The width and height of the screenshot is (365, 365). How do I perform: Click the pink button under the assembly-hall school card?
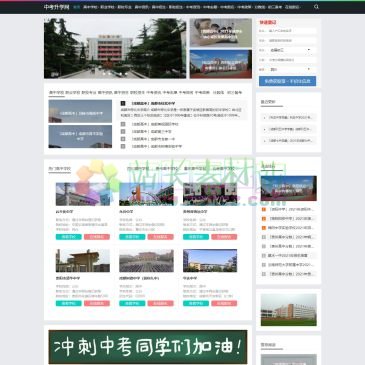point(224,237)
